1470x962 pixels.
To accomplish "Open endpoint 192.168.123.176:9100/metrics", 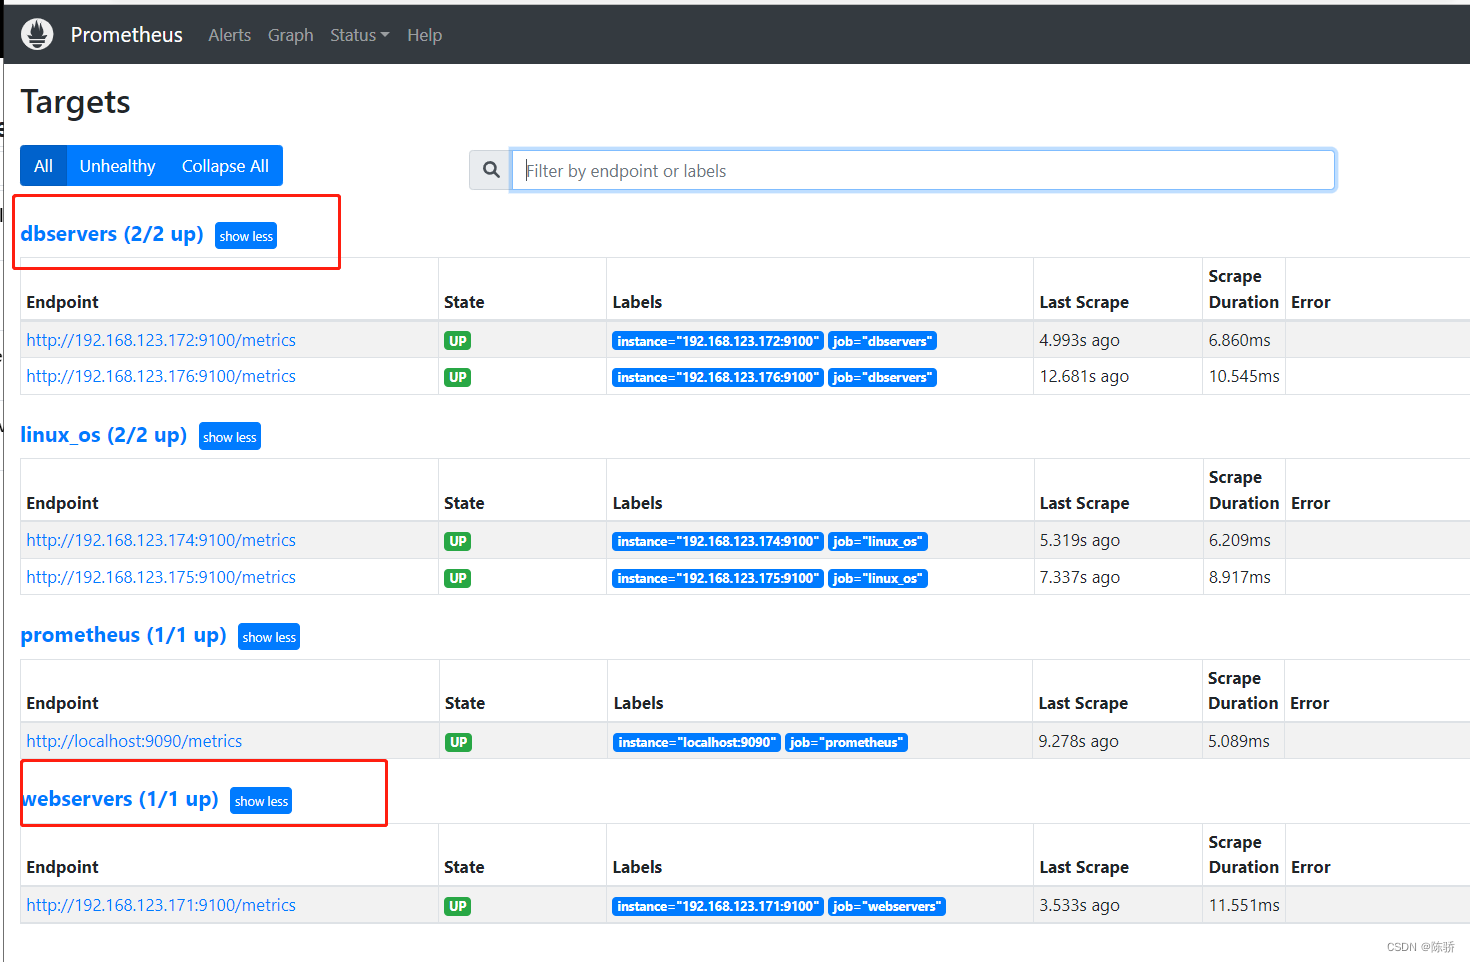I will pyautogui.click(x=161, y=376).
